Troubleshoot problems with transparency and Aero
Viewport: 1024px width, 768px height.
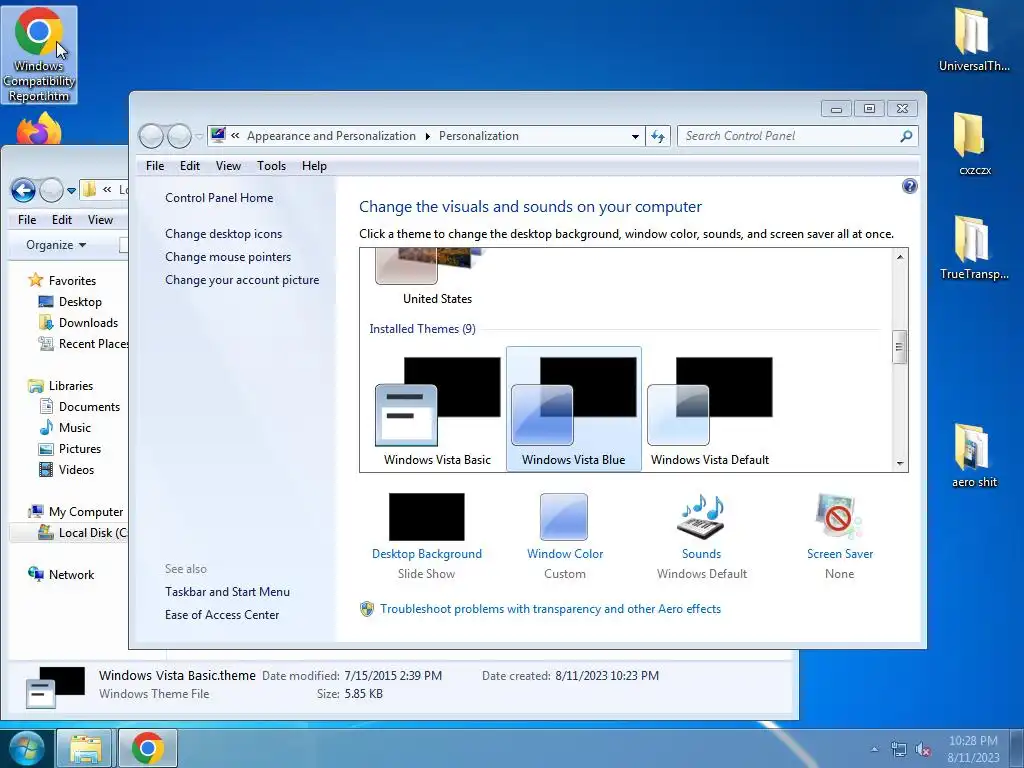click(x=551, y=609)
